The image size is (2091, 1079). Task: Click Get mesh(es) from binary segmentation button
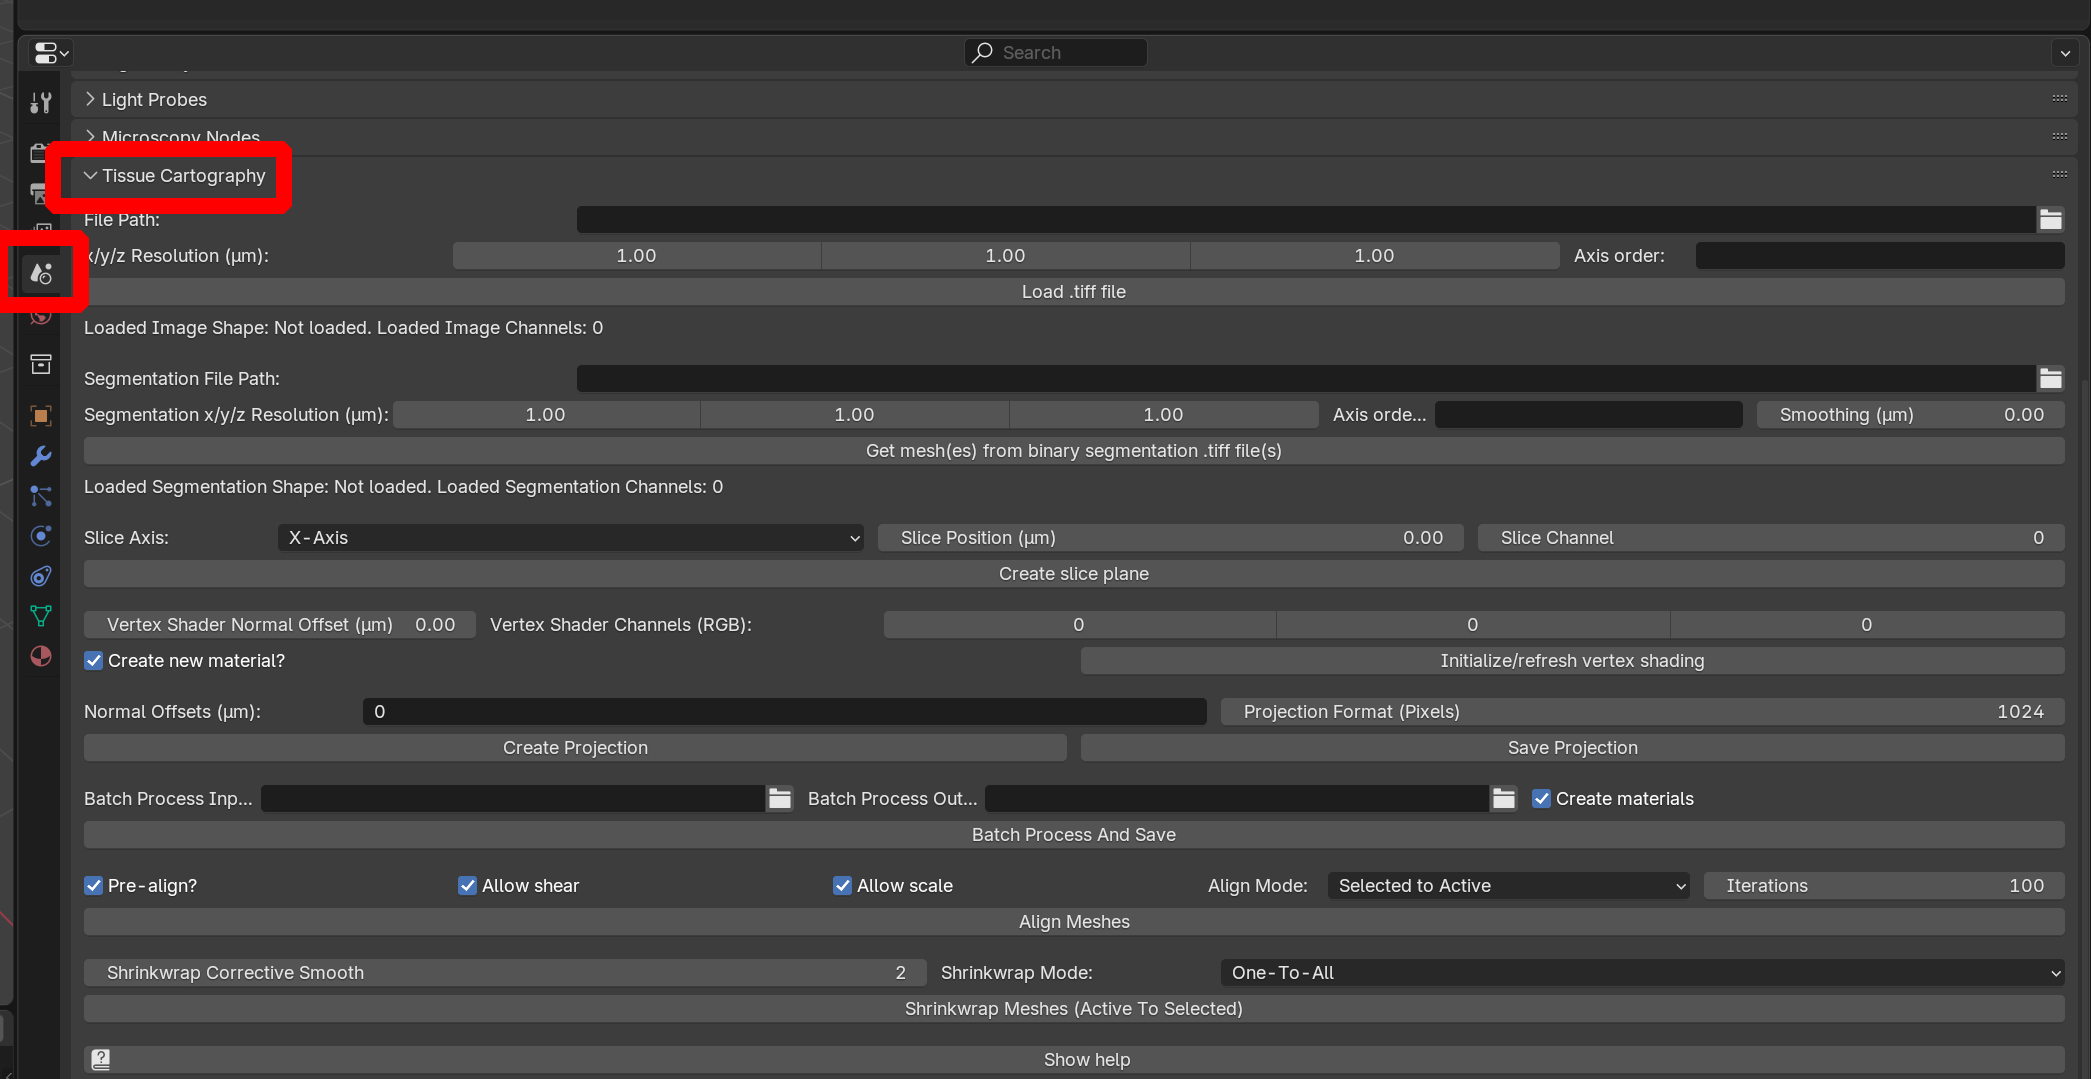[1074, 451]
